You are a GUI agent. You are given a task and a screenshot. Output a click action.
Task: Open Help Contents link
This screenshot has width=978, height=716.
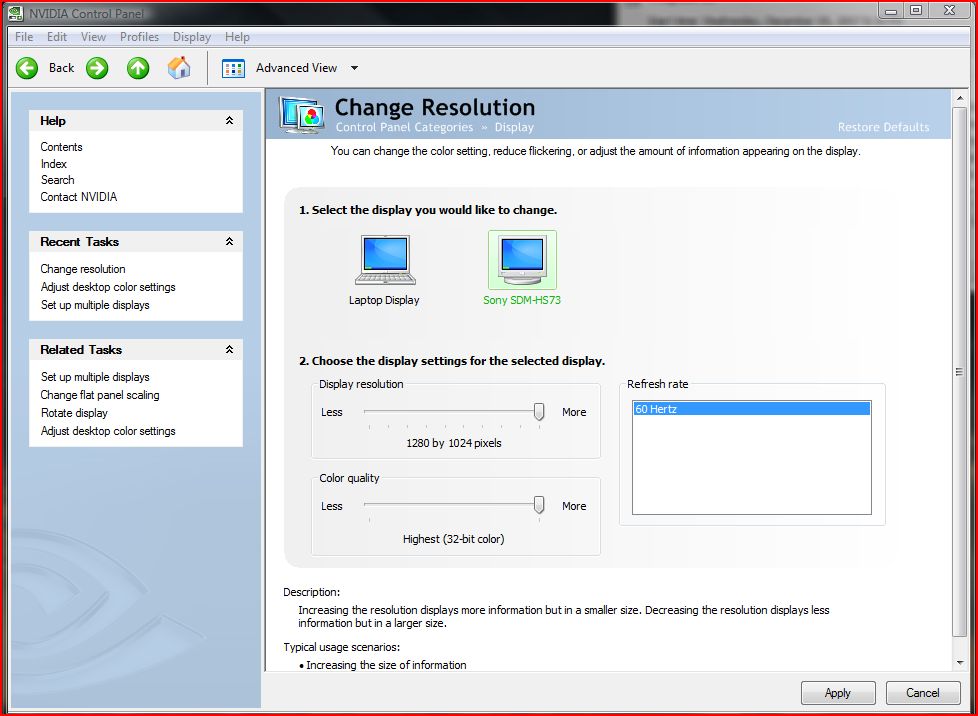pos(61,147)
